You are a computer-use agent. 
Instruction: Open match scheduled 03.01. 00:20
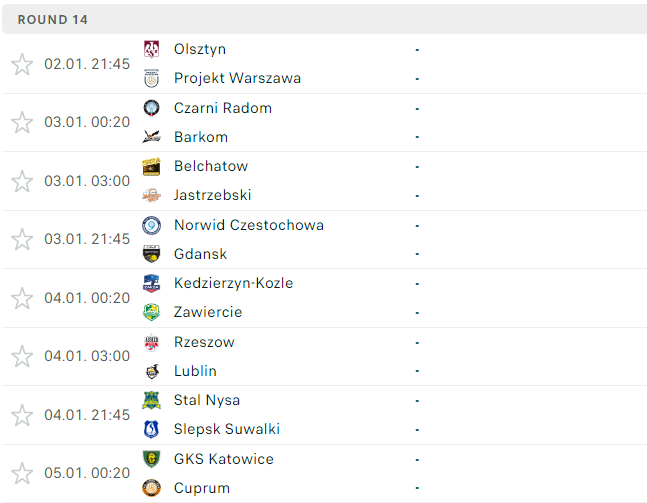pyautogui.click(x=324, y=123)
